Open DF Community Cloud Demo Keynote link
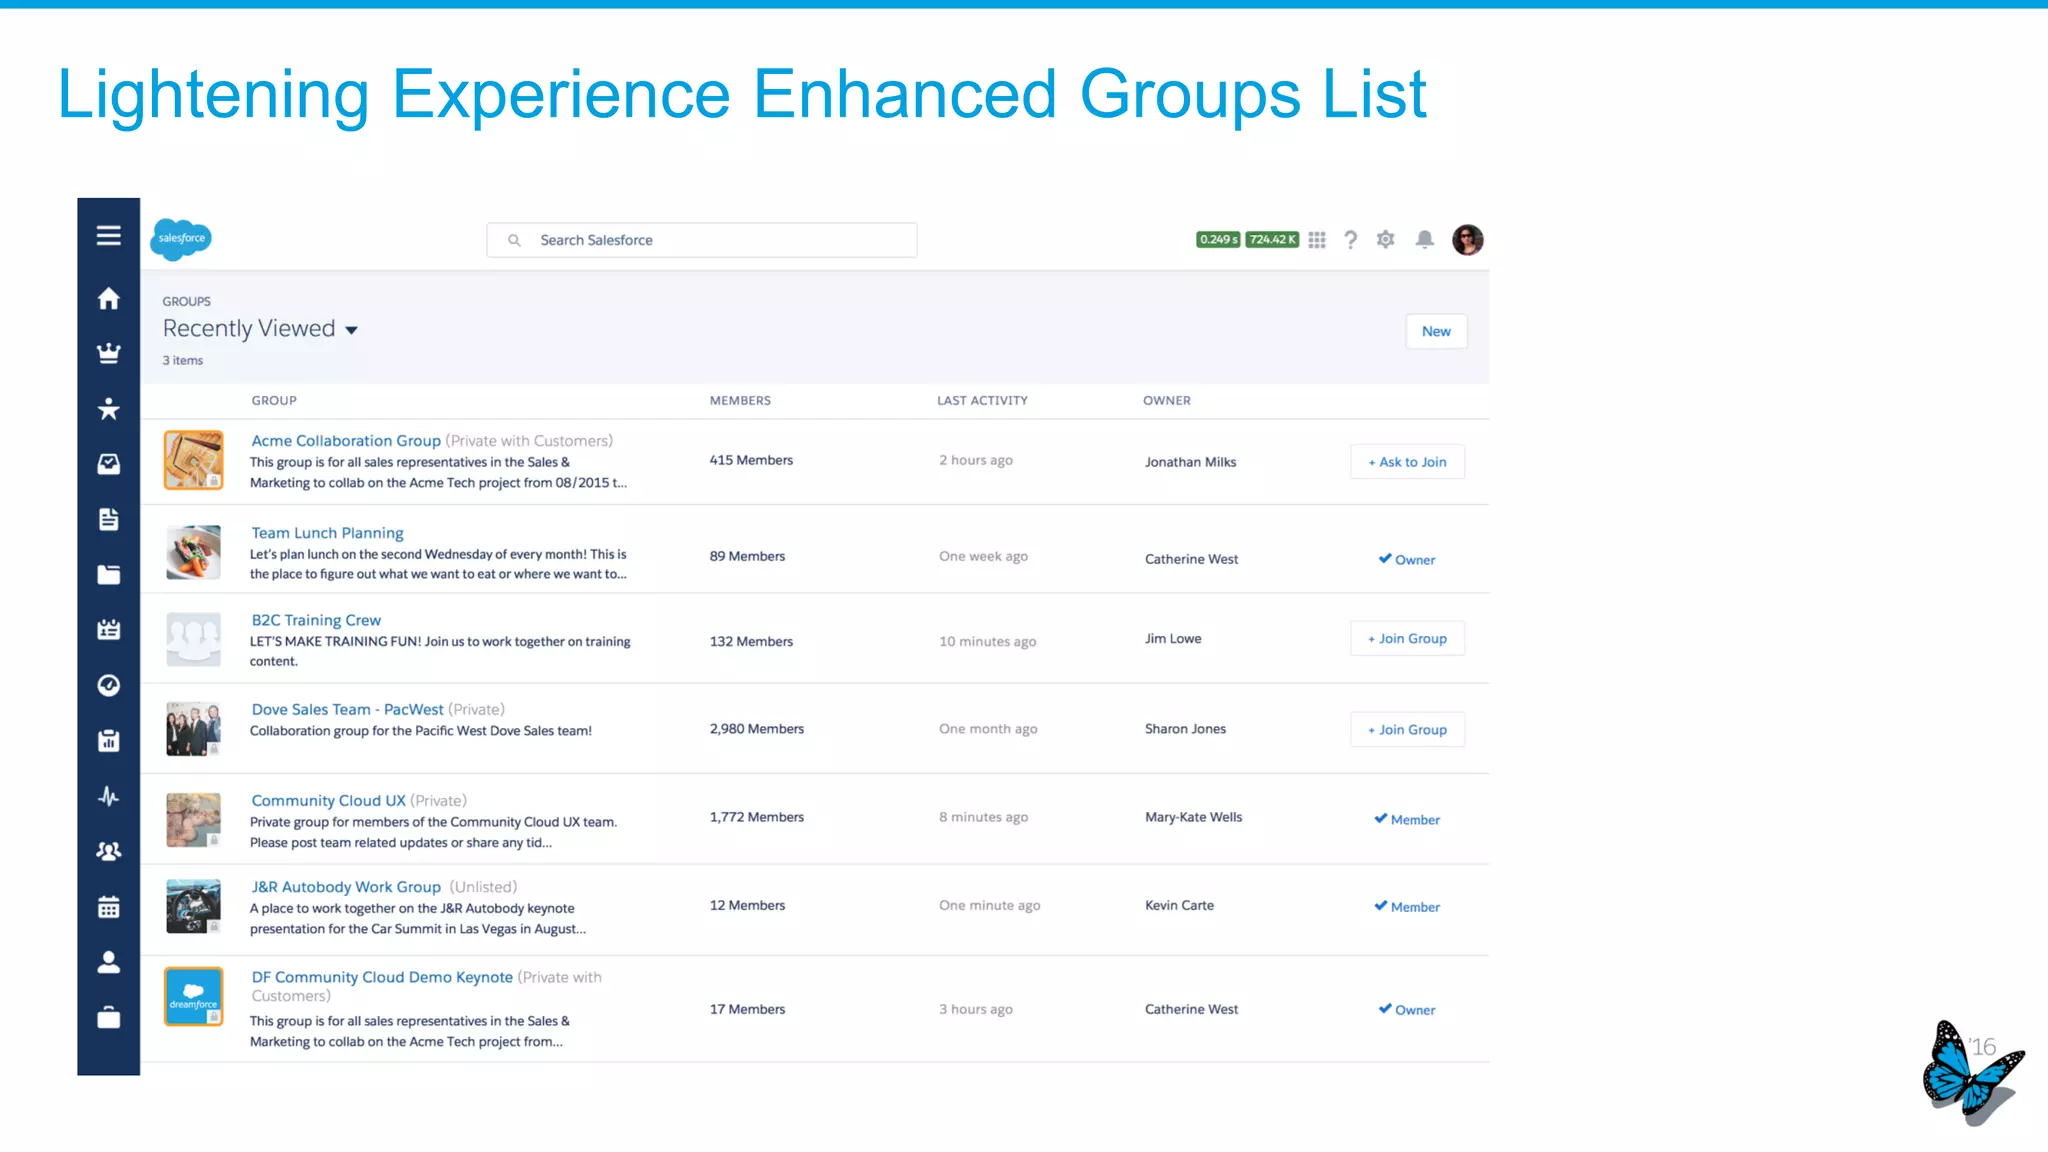 coord(382,977)
